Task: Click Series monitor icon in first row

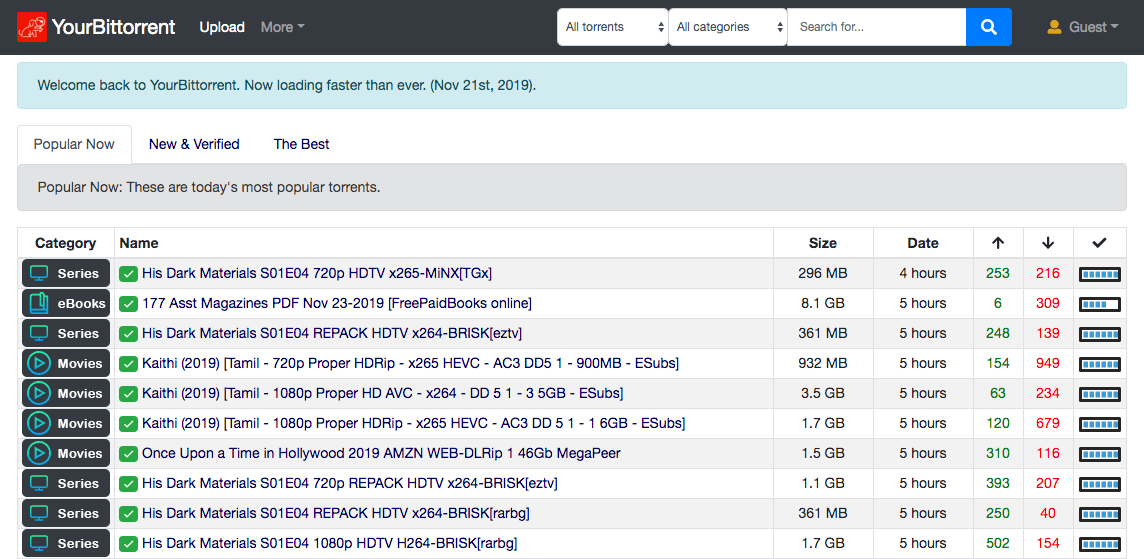Action: tap(39, 273)
